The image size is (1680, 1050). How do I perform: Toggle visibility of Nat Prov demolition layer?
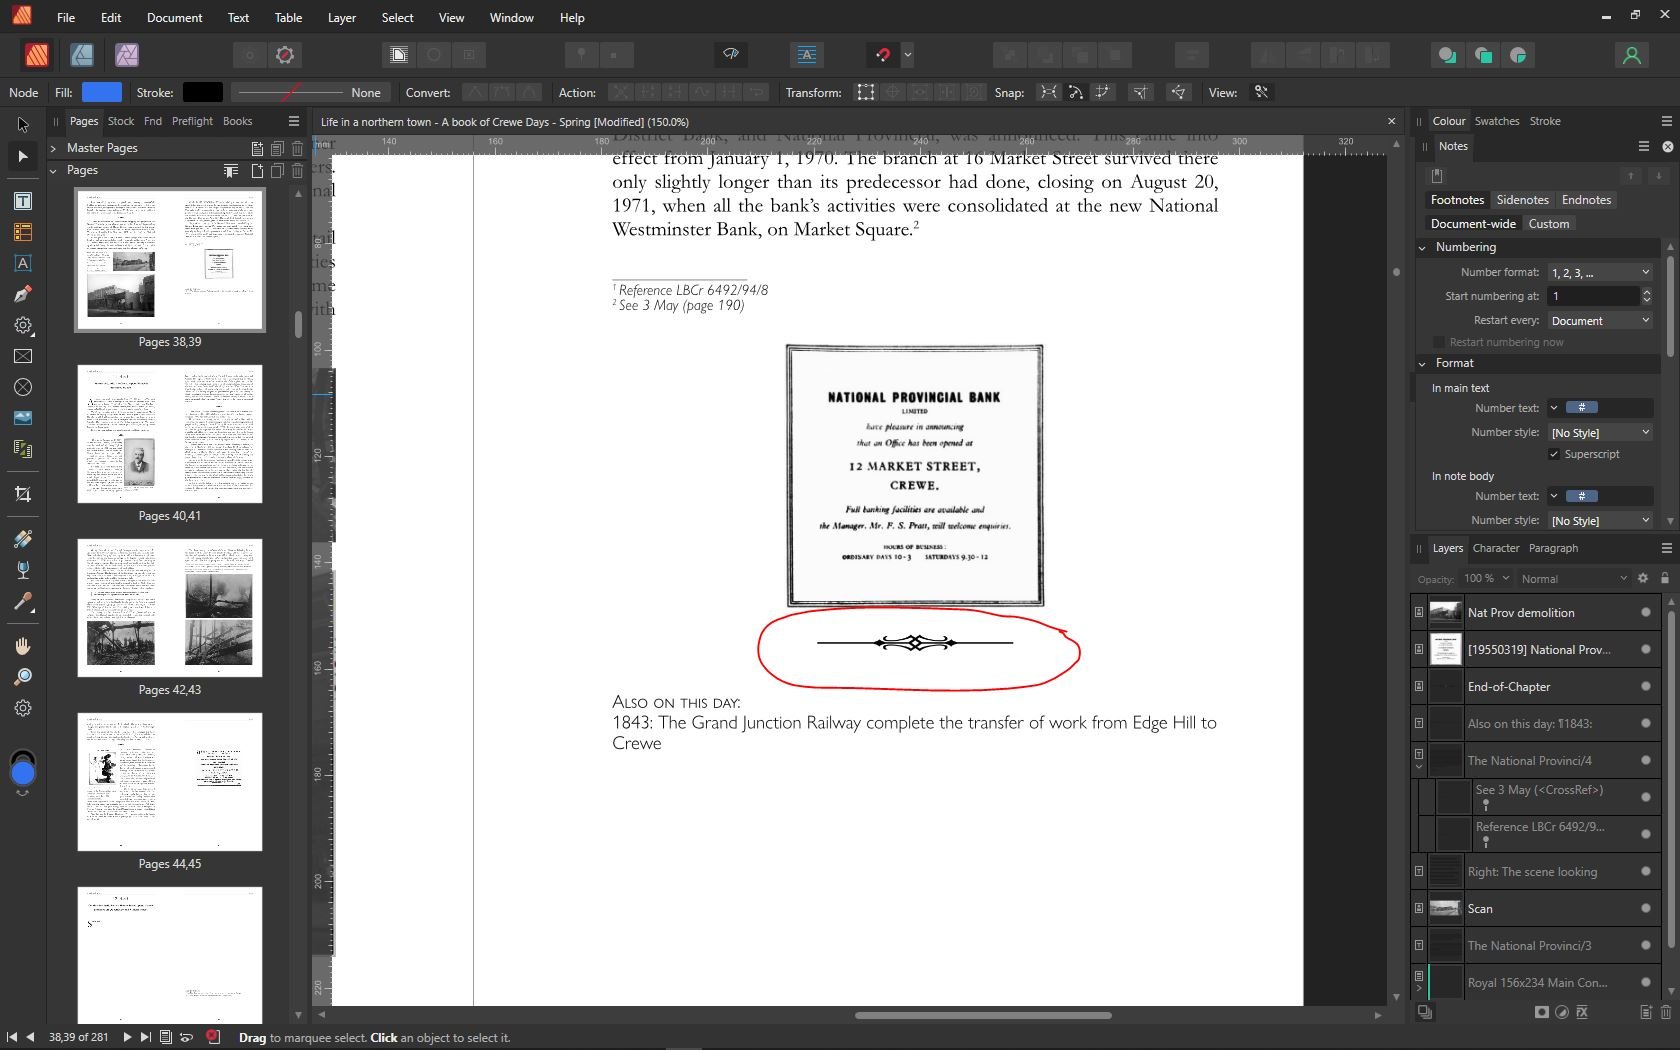1646,612
